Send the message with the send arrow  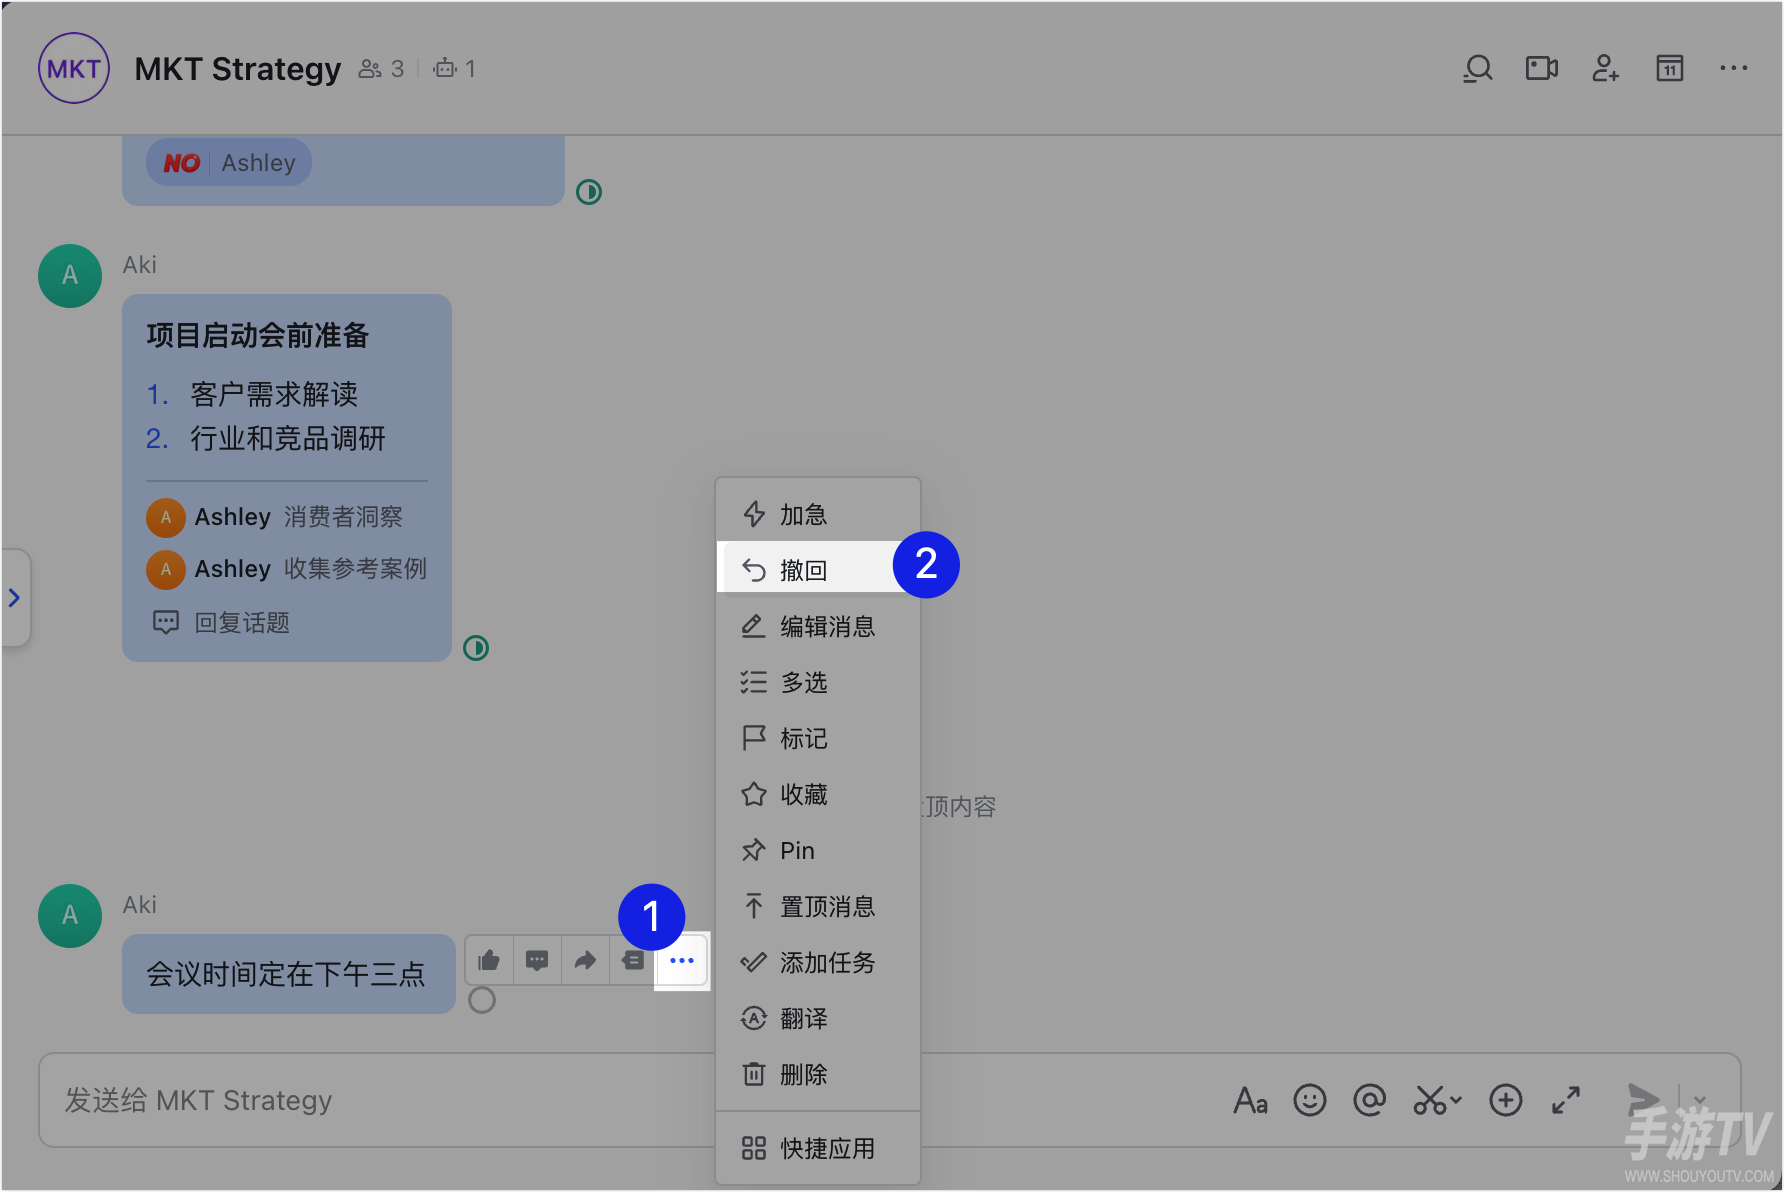pos(1643,1100)
